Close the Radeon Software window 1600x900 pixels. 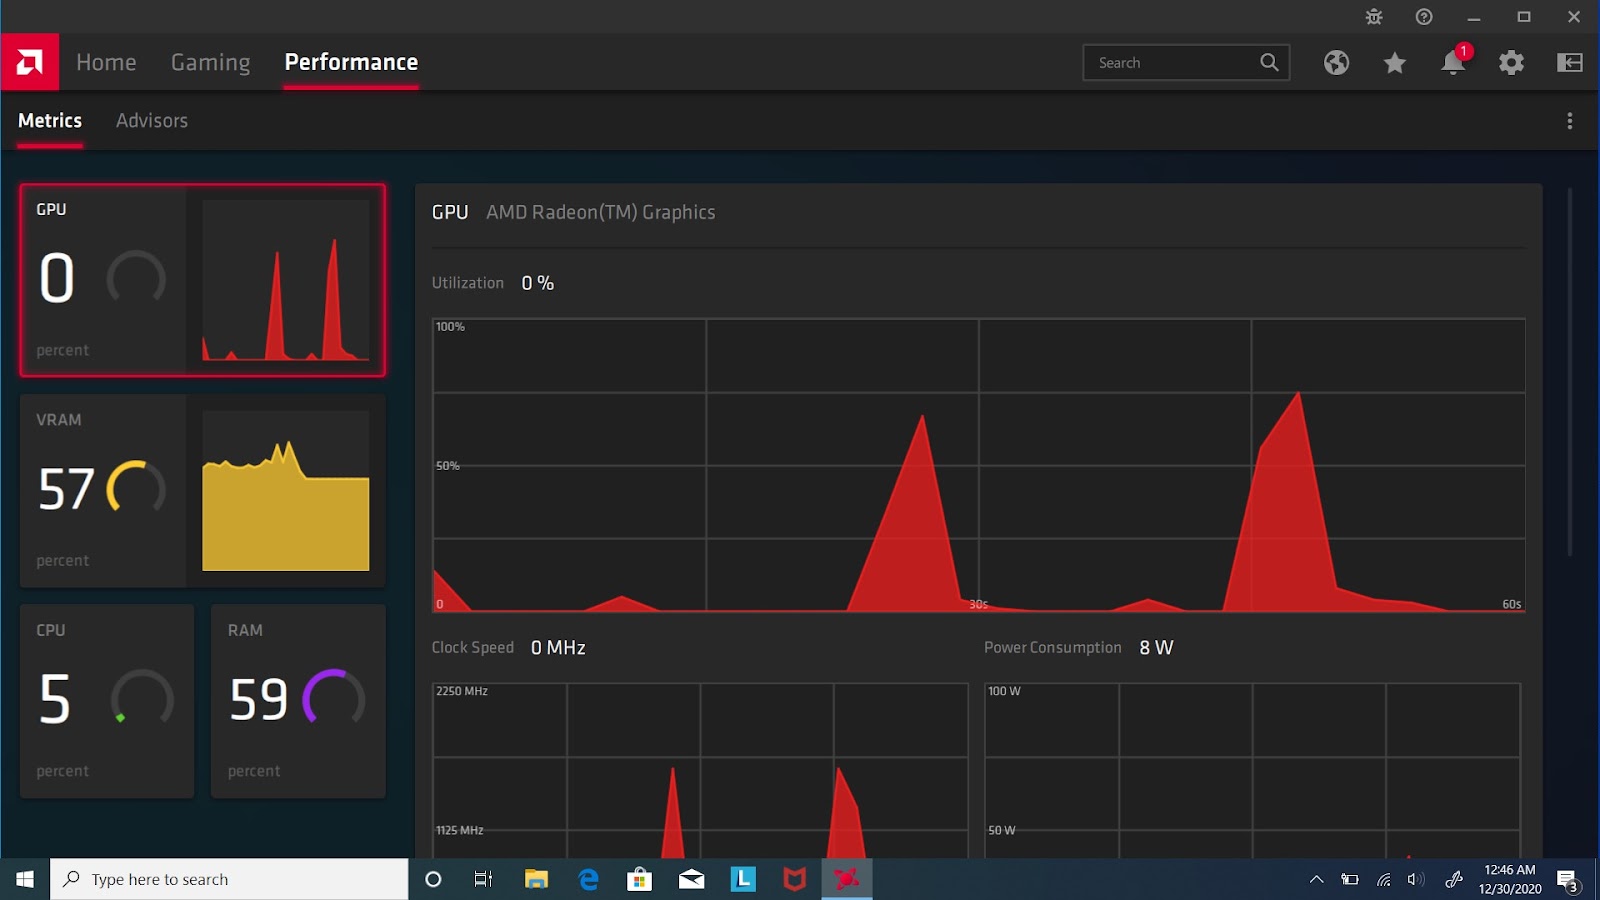(1574, 17)
